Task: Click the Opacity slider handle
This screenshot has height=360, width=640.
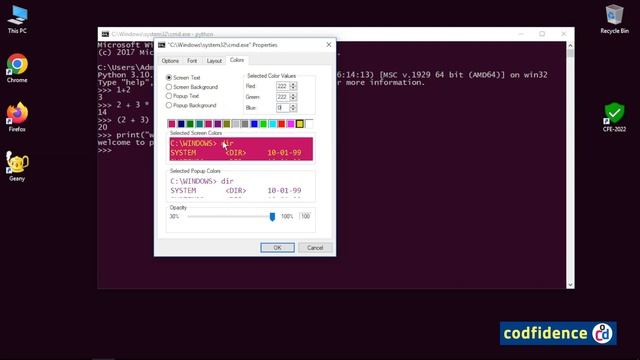Action: point(272,216)
